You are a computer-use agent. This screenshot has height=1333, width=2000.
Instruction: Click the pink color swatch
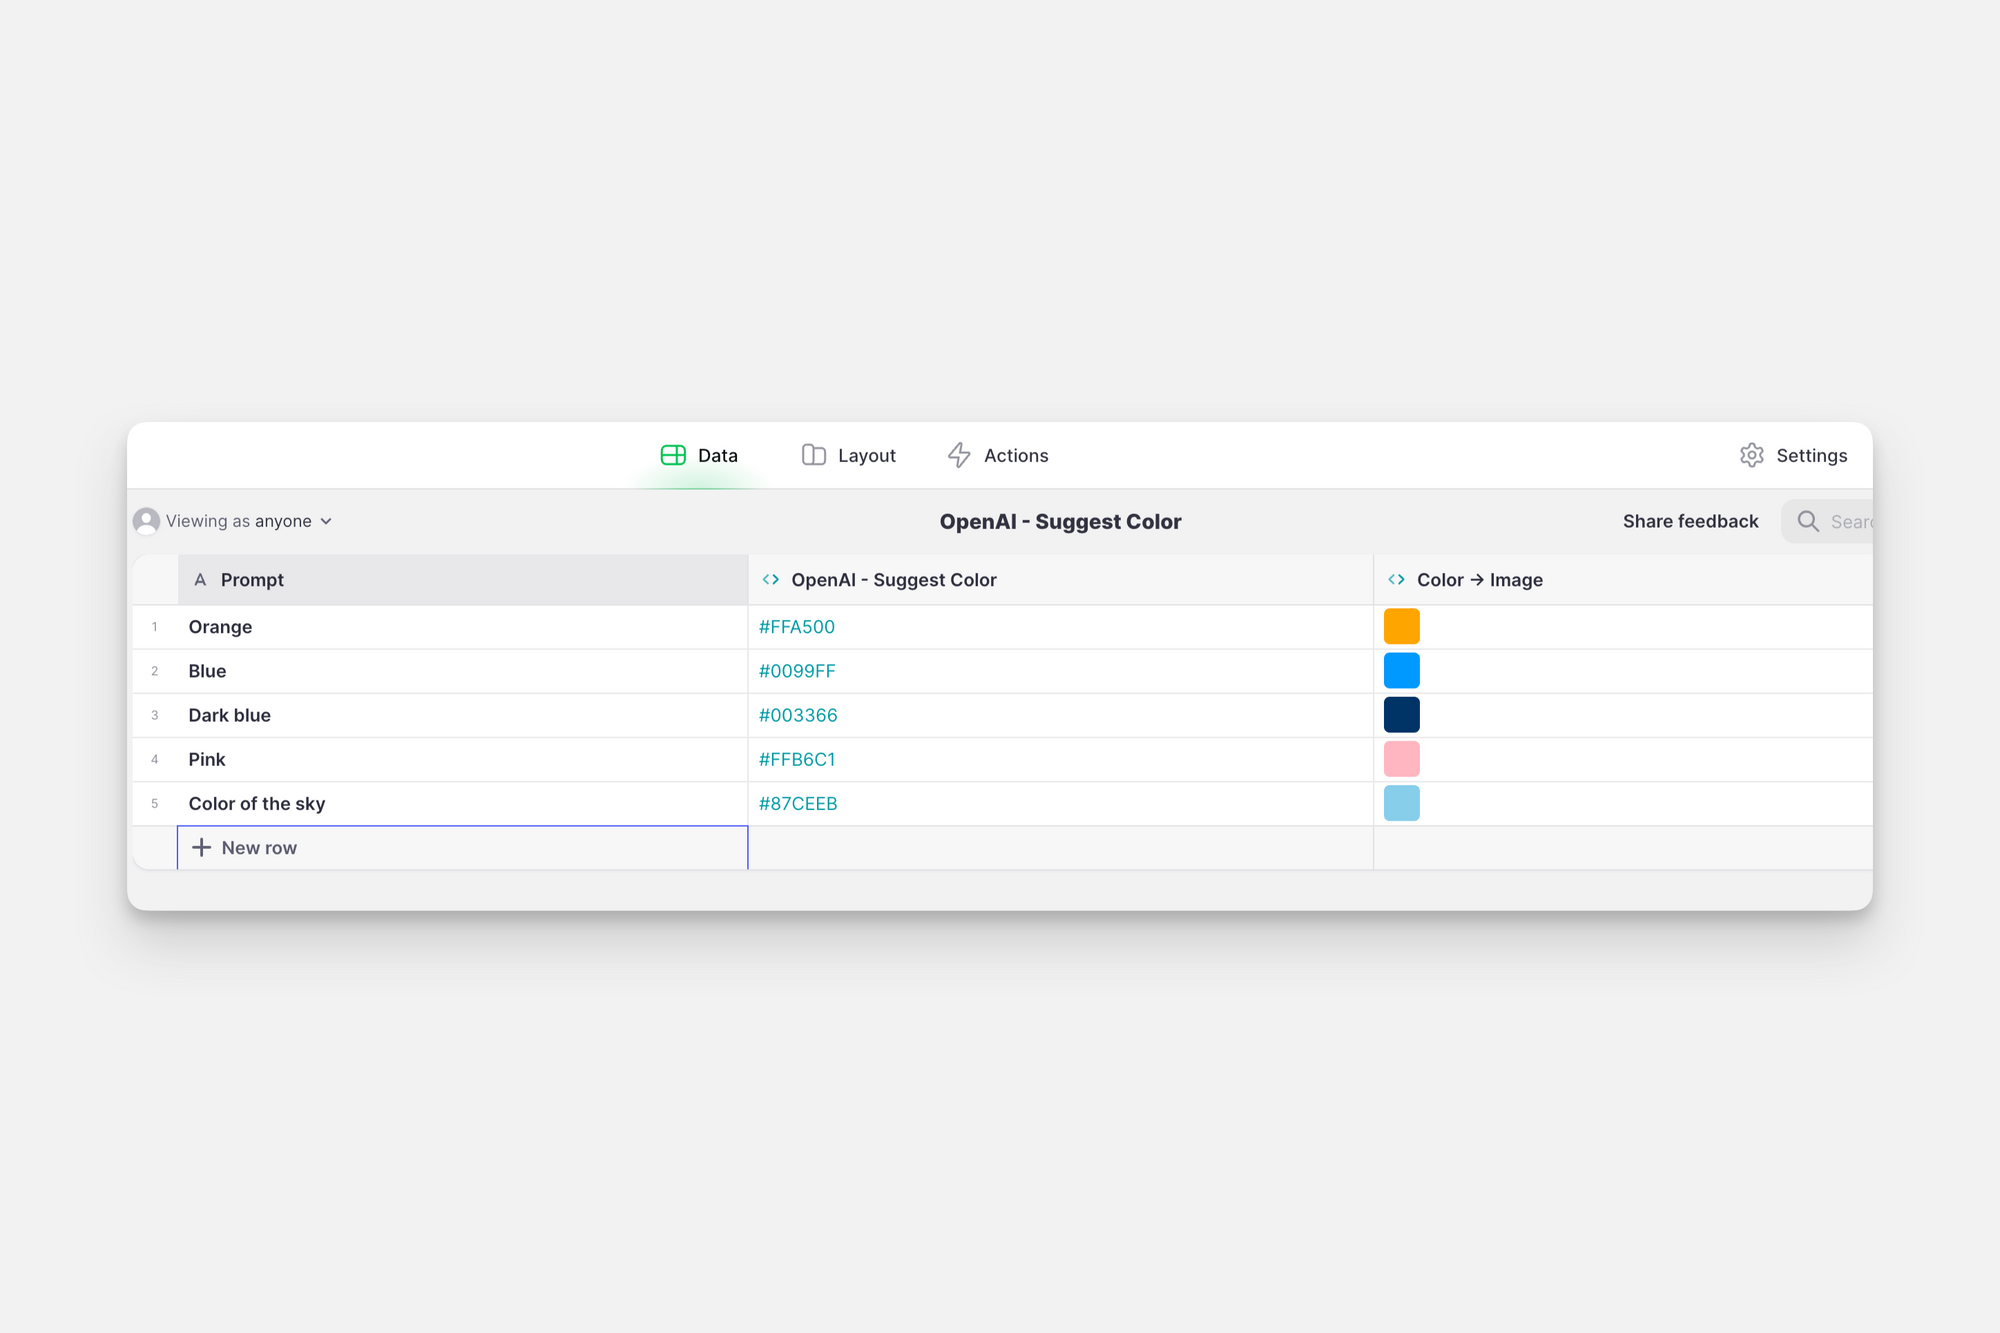(x=1401, y=759)
